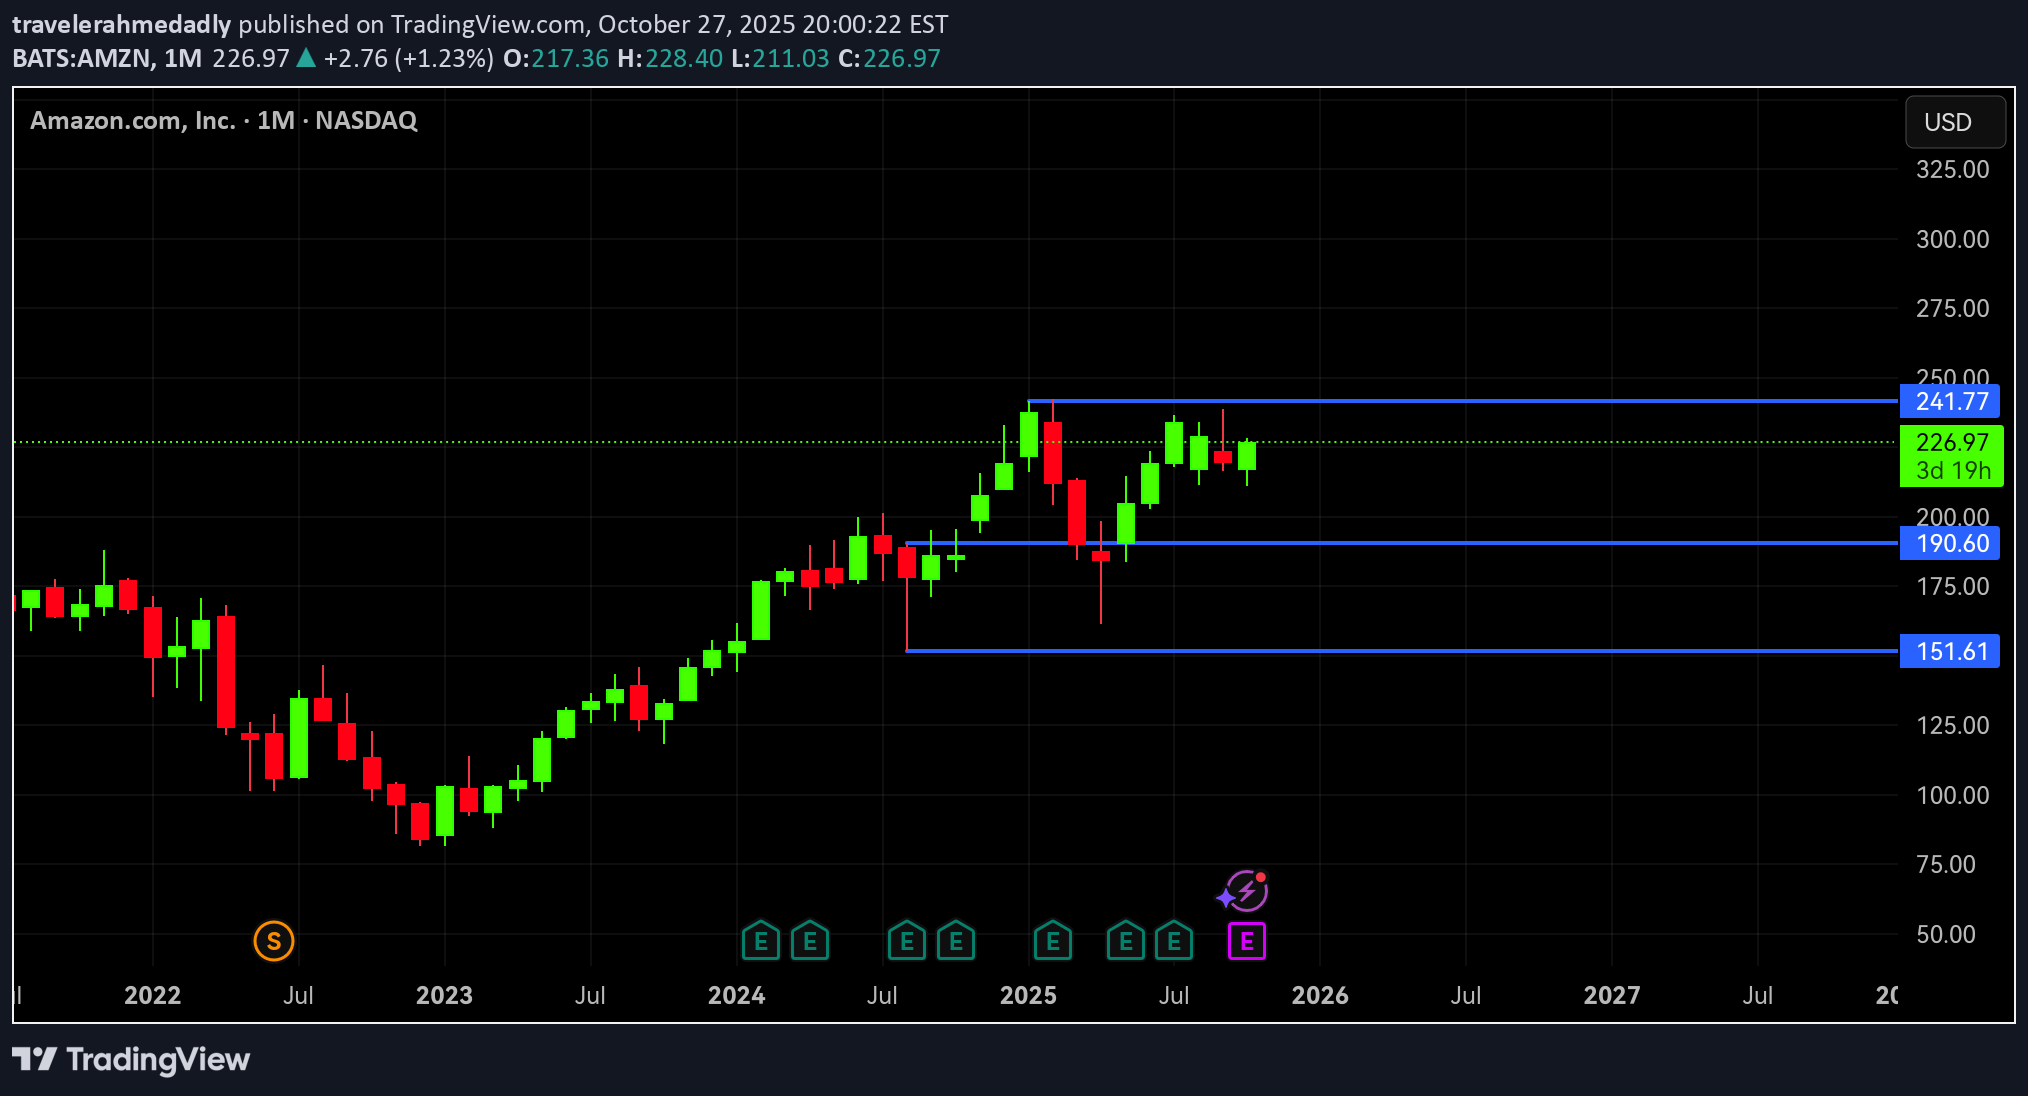Click the purple lightning bolt news icon

1246,890
